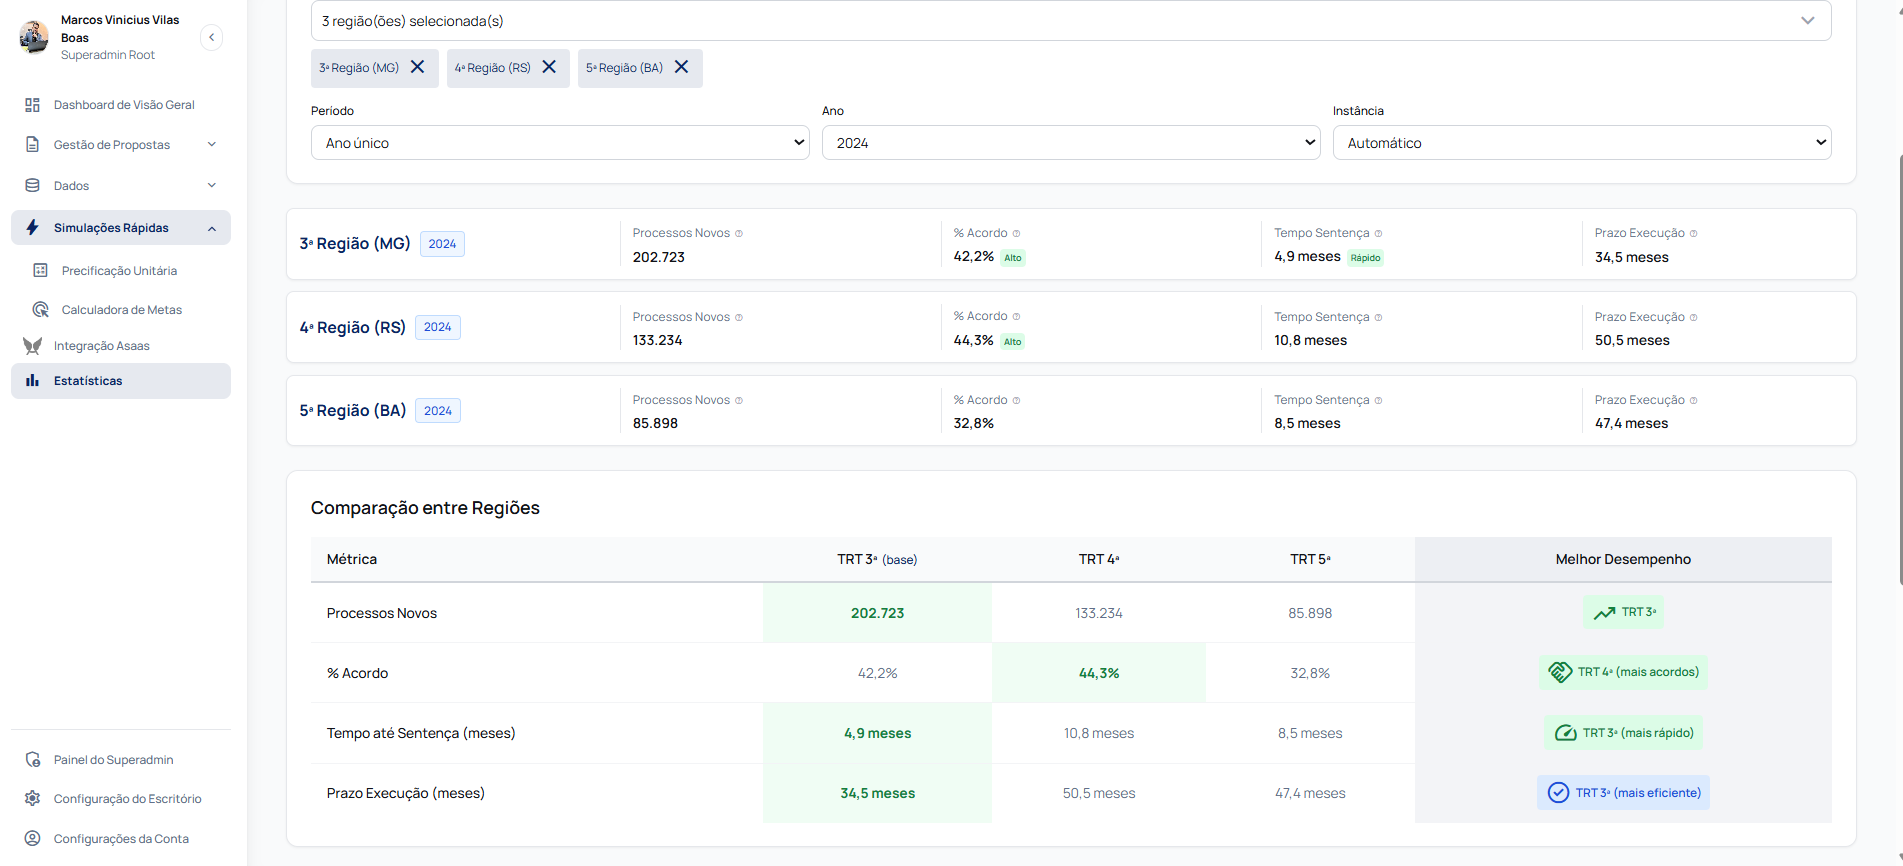
Task: Open Dashboard de Visão Geral
Action: pyautogui.click(x=124, y=105)
